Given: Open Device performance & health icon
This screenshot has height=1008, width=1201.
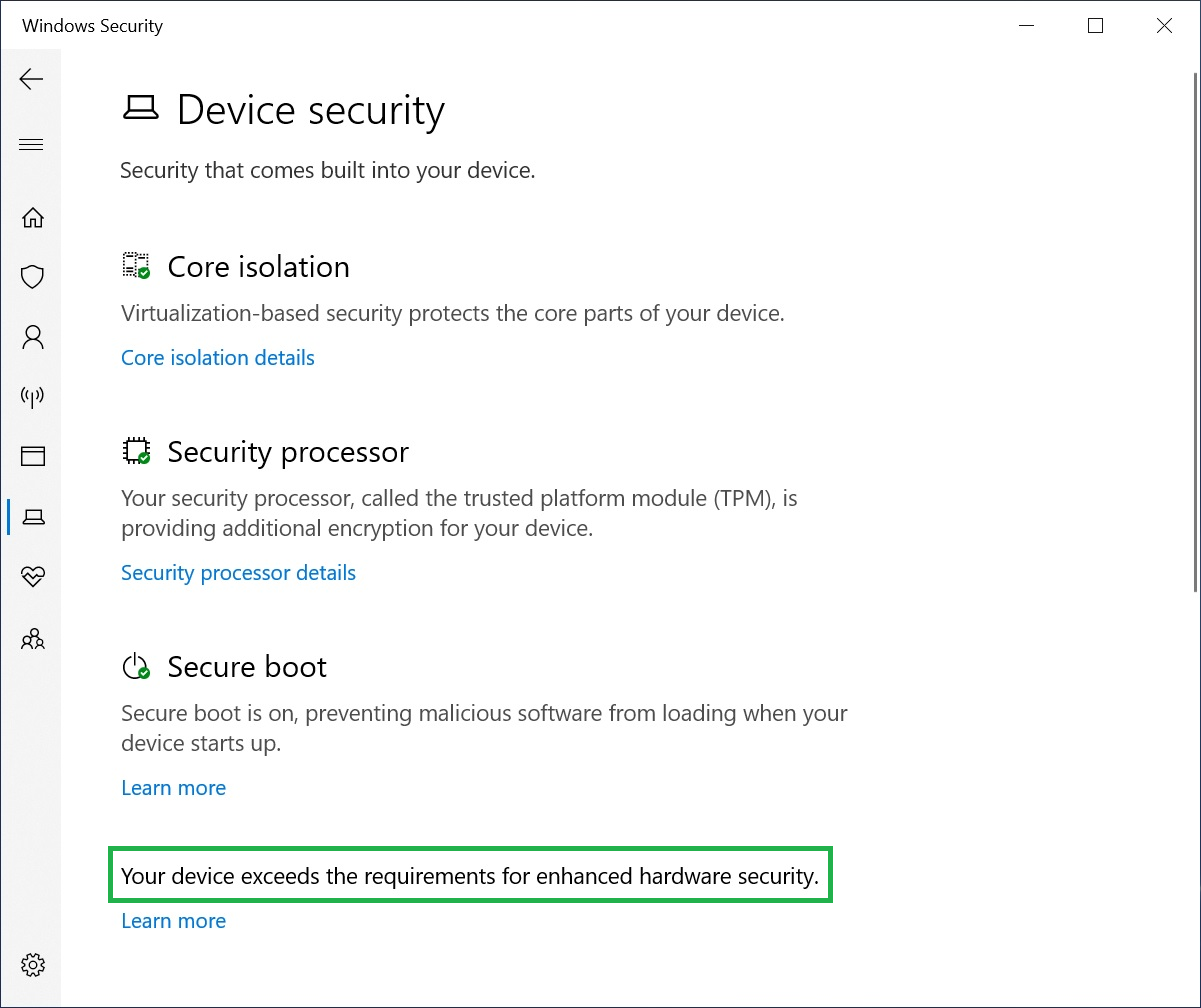Looking at the screenshot, I should 32,577.
